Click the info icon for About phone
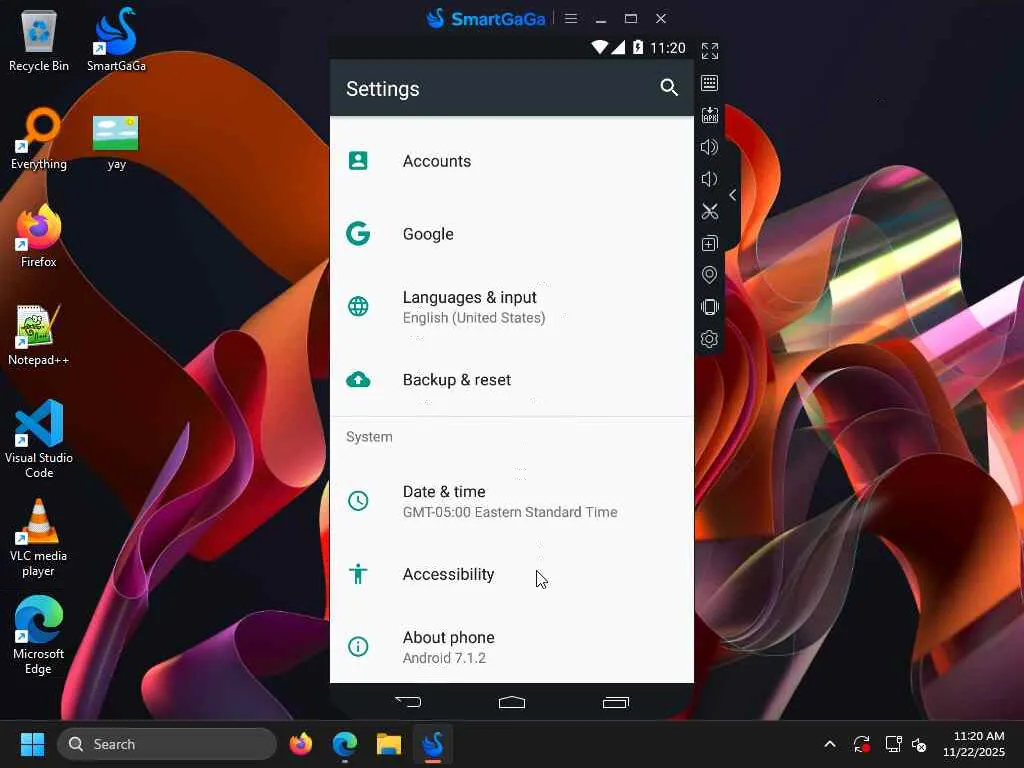 click(x=358, y=647)
